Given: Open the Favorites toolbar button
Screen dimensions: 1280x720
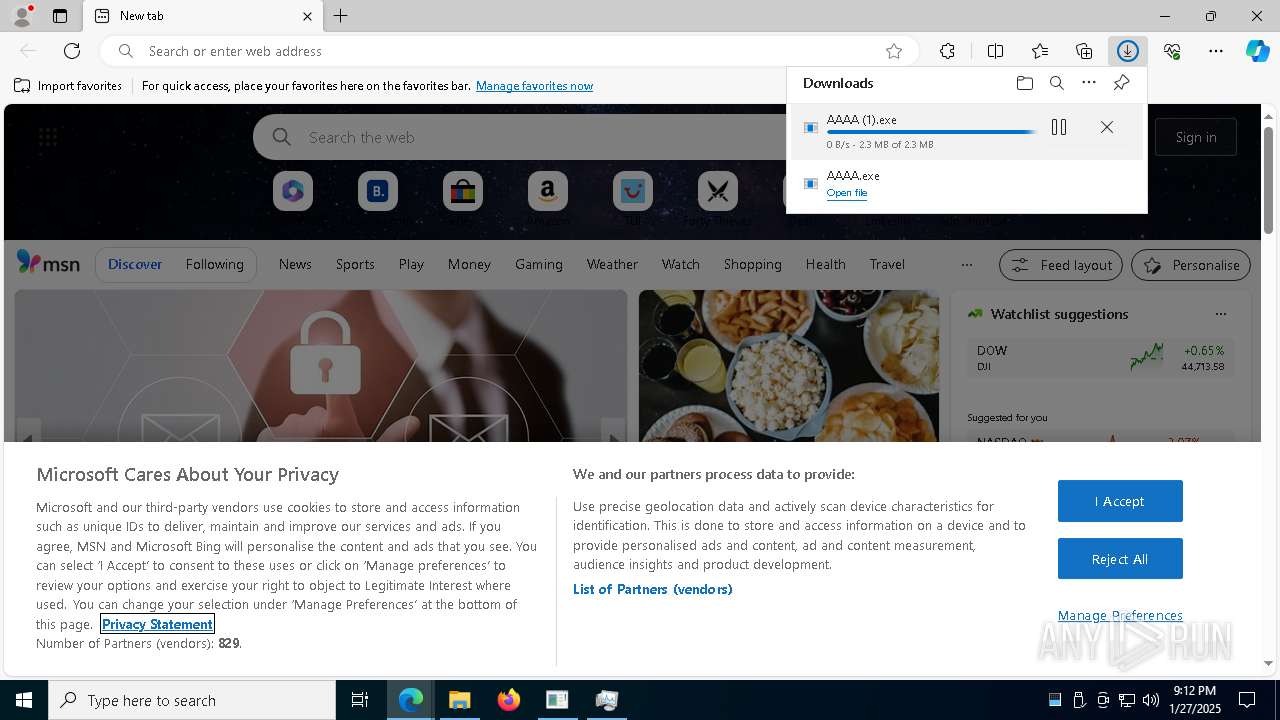Looking at the screenshot, I should (1040, 51).
